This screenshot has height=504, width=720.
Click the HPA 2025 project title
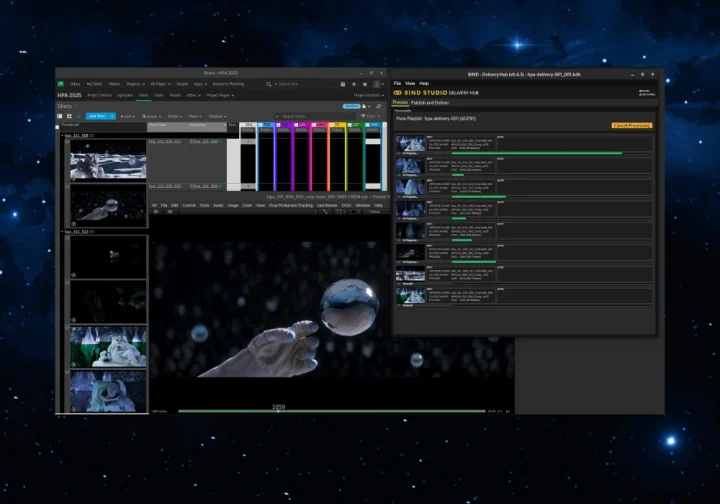[69, 95]
